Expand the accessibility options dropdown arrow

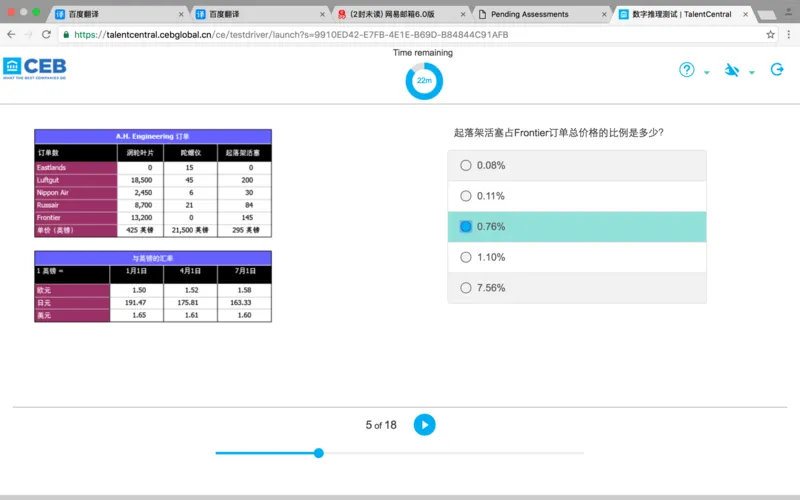752,72
